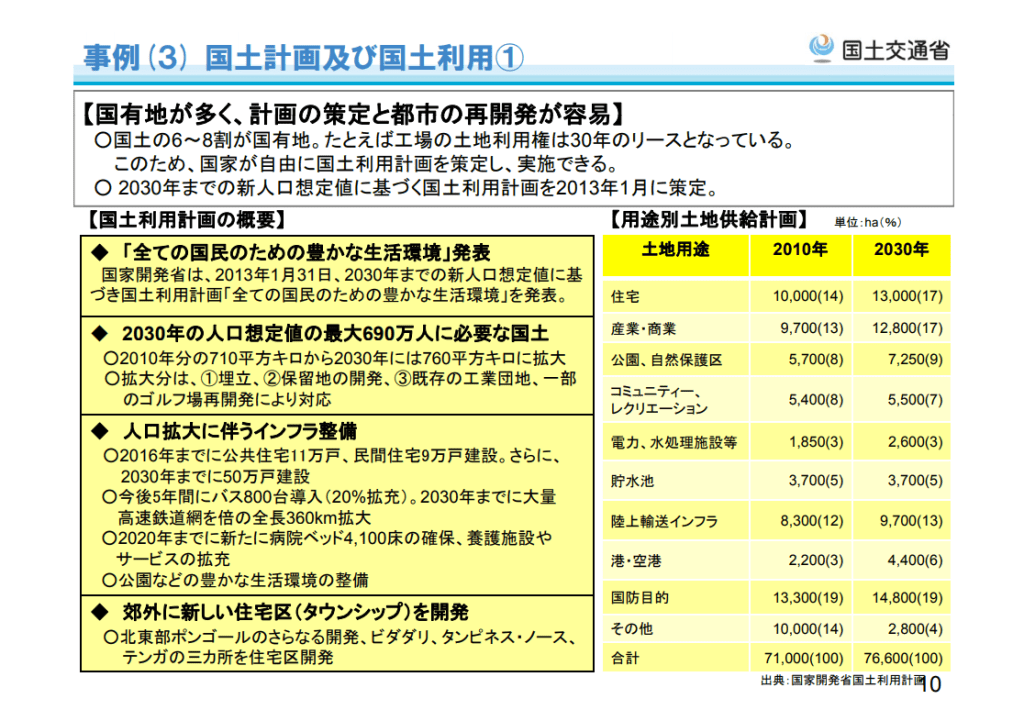Screen dimensions: 1024x721
Task: Select the 【用途別土地供給計画】 table title
Action: [x=708, y=218]
